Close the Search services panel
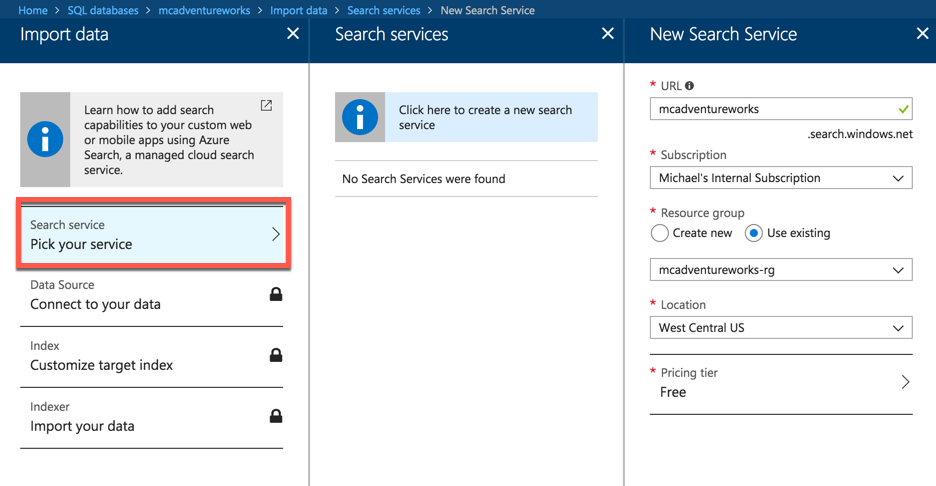The image size is (936, 486). pos(607,34)
